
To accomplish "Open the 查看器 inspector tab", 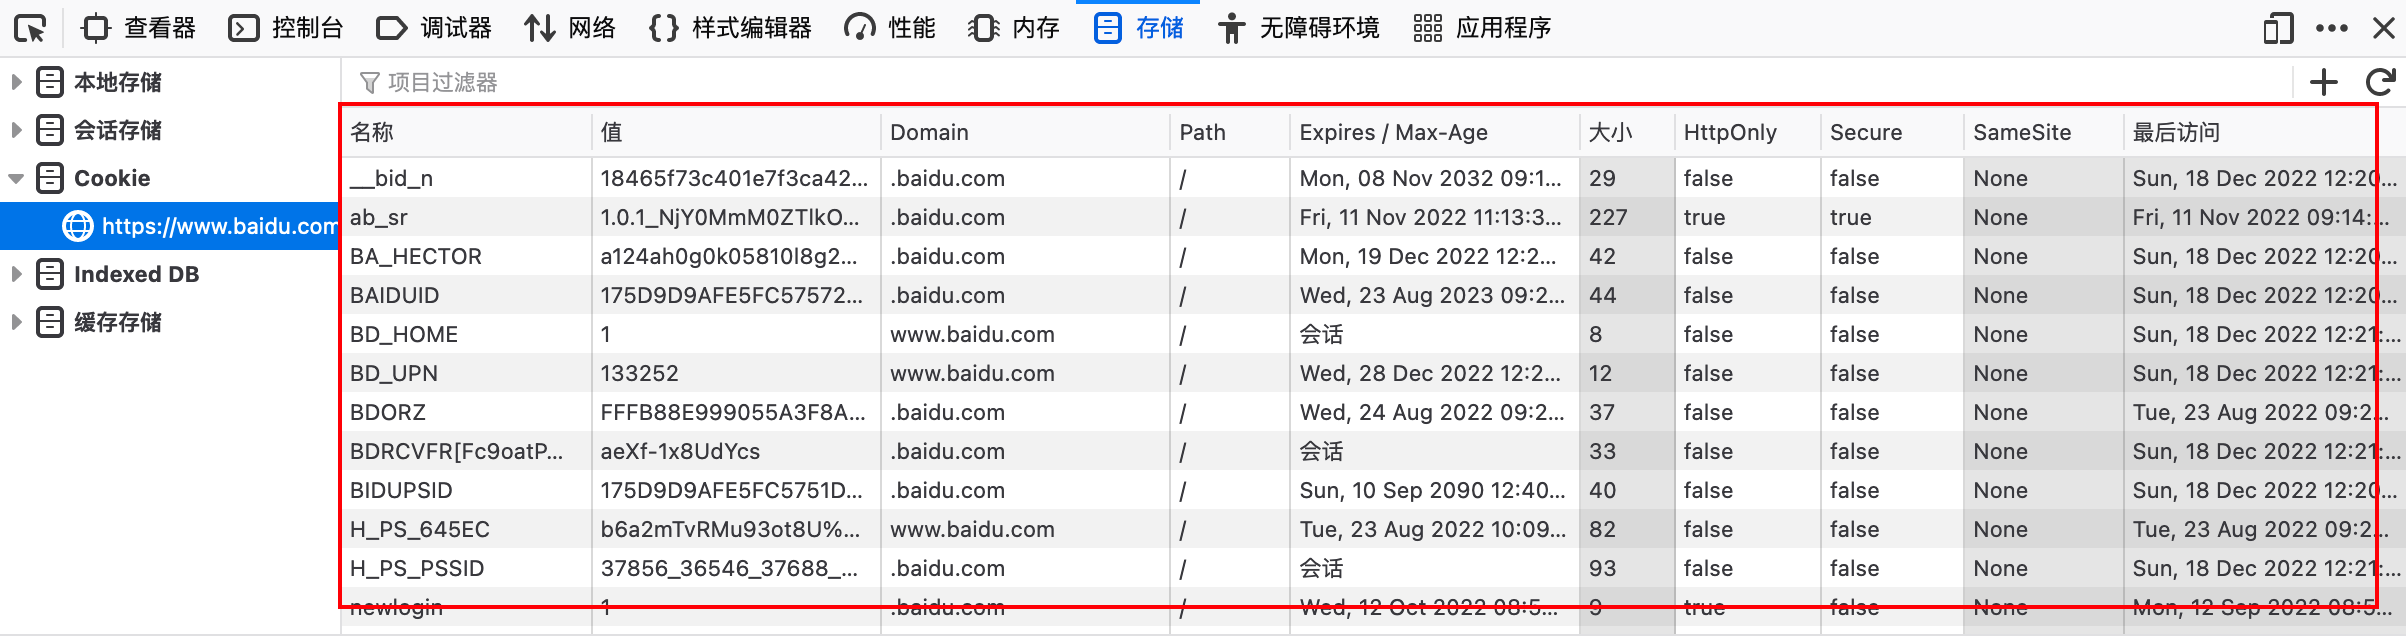I will pyautogui.click(x=139, y=28).
